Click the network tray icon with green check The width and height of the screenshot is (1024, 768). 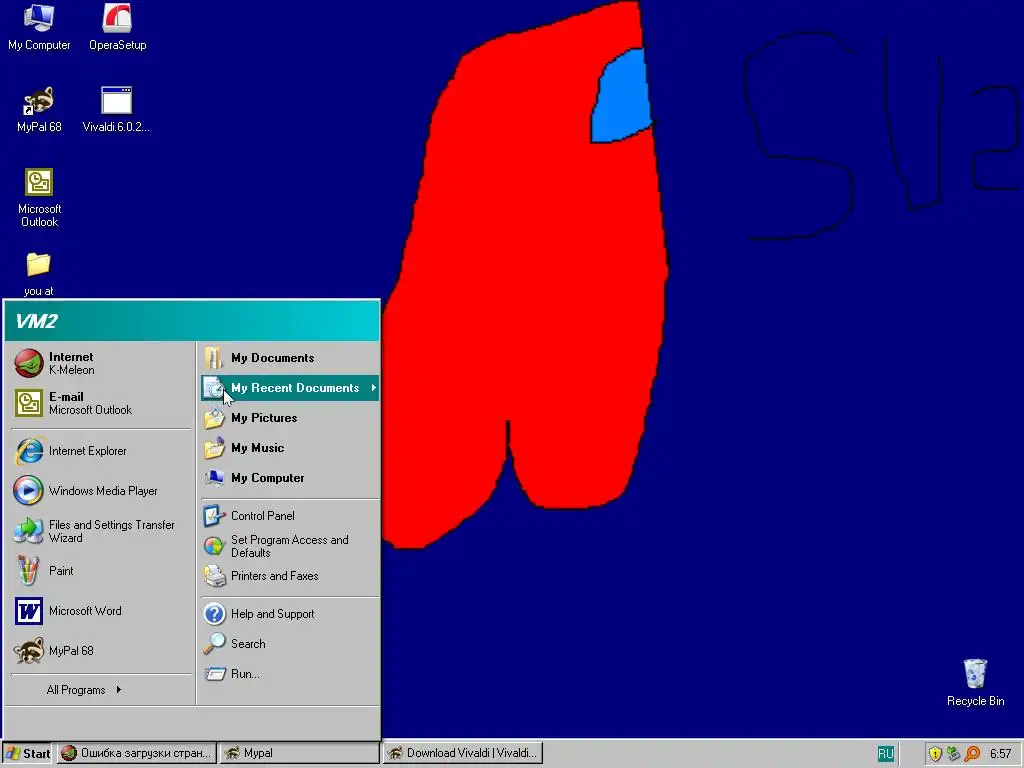pyautogui.click(x=953, y=754)
